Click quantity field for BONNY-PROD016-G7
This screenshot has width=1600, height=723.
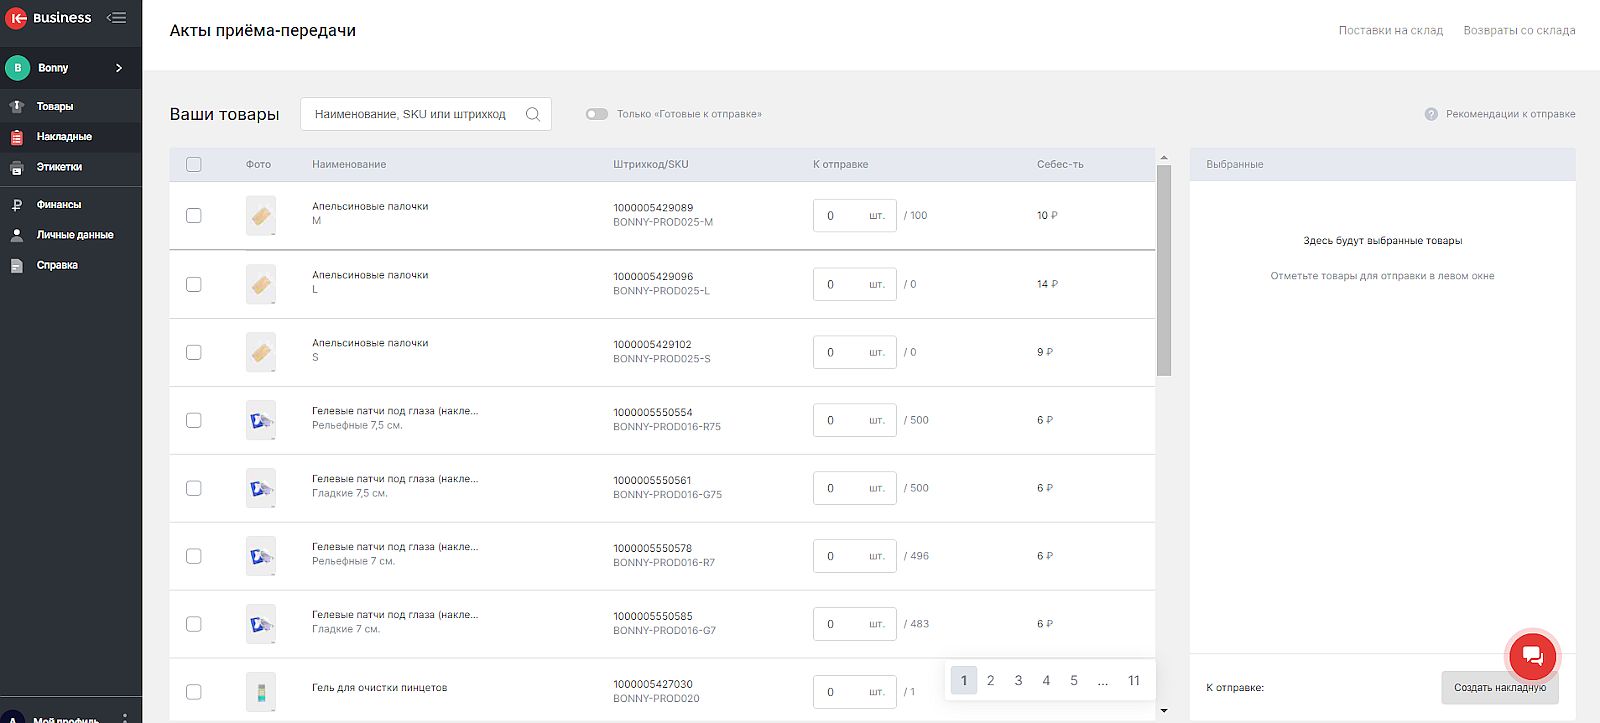[x=854, y=625]
